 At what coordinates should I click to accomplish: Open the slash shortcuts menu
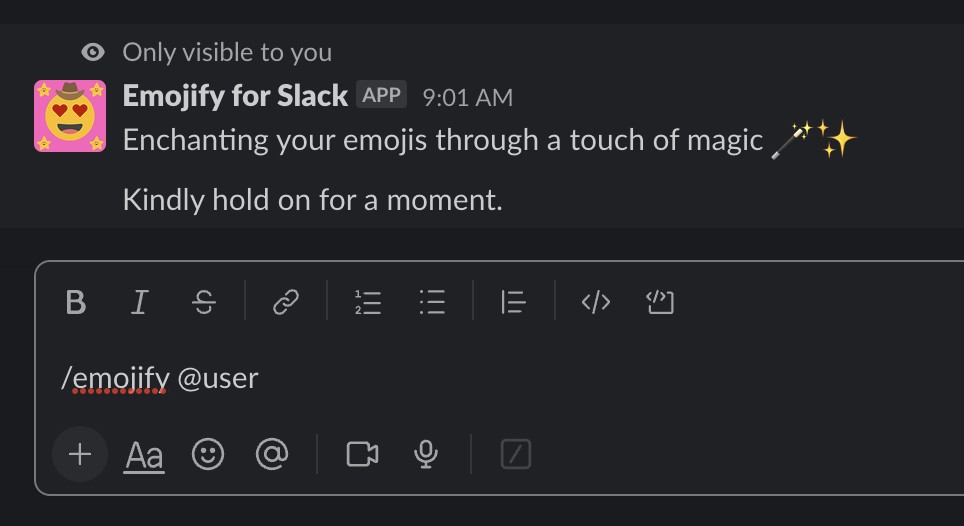[x=515, y=455]
